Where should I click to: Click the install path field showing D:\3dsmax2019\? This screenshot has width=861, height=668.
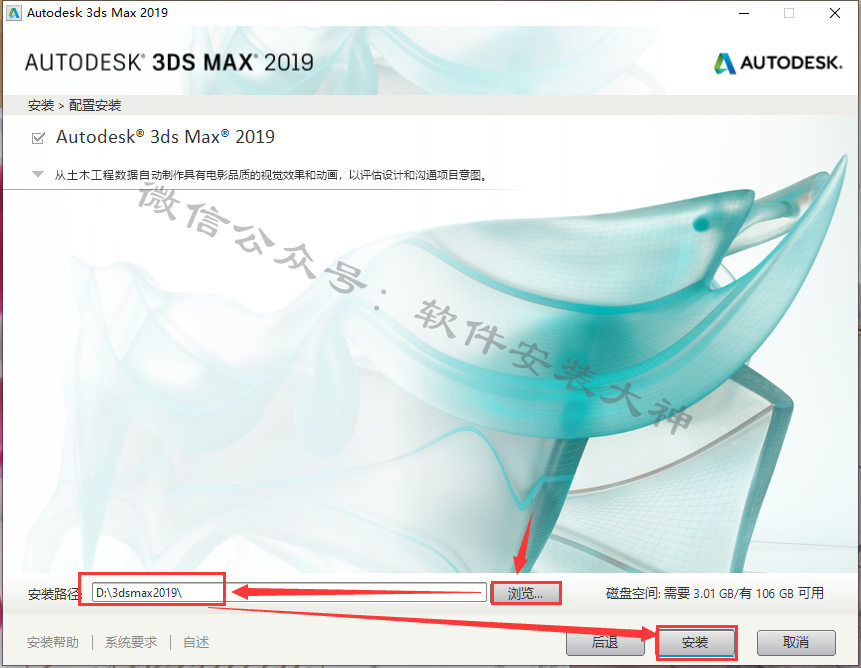point(289,593)
